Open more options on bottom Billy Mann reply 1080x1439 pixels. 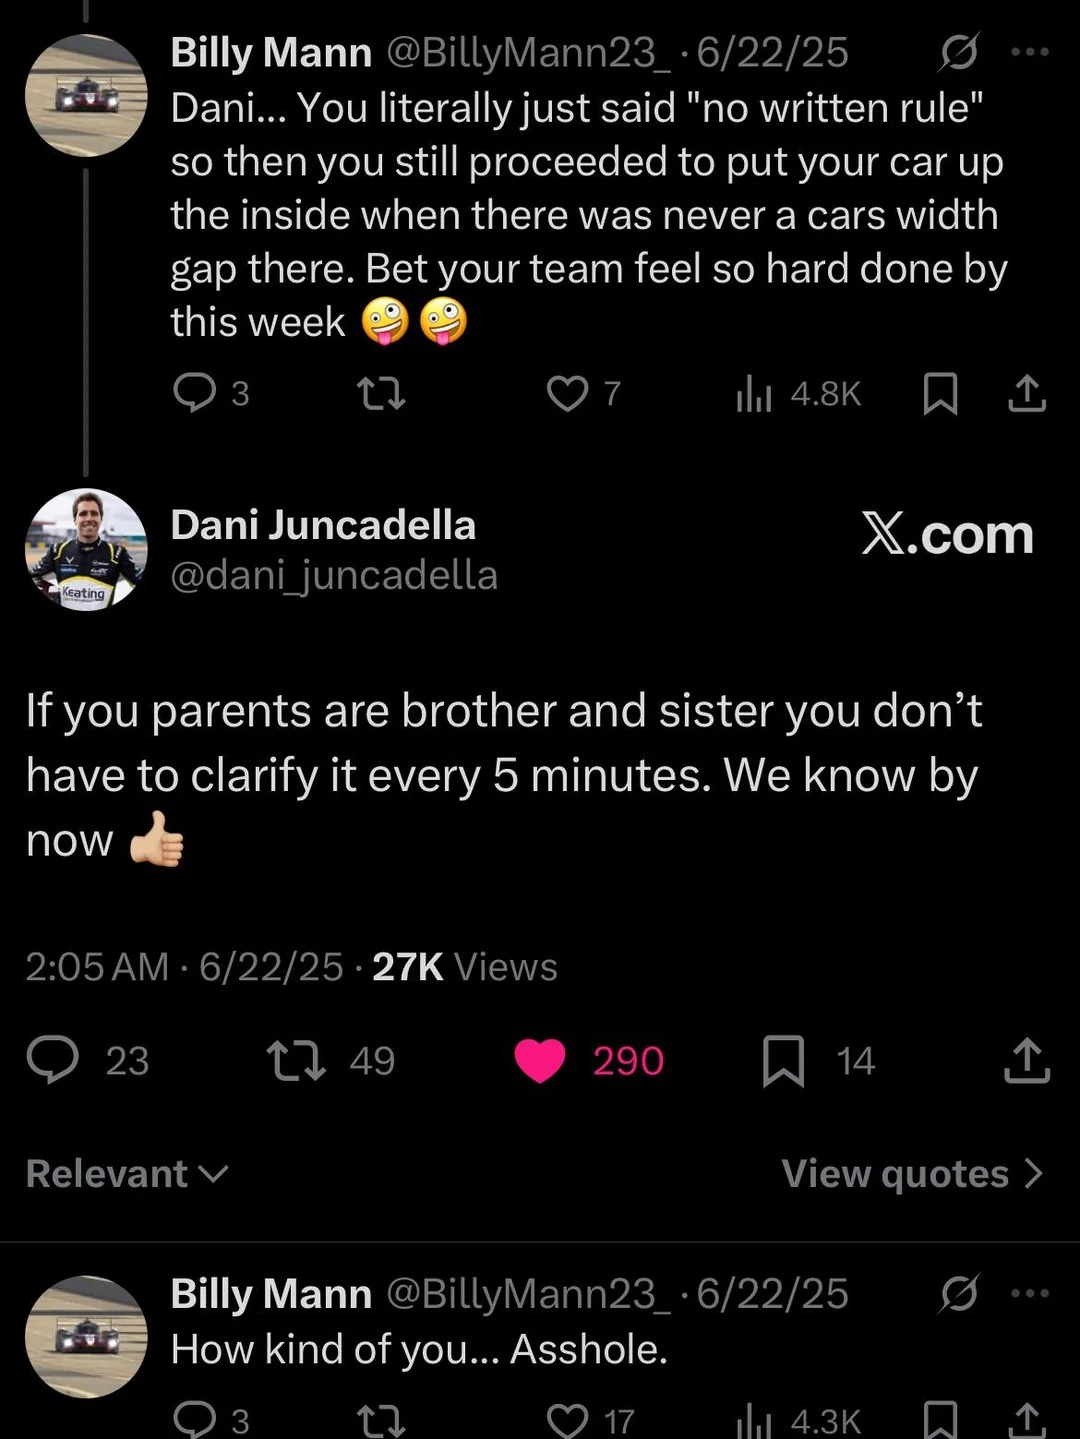coord(1030,1293)
